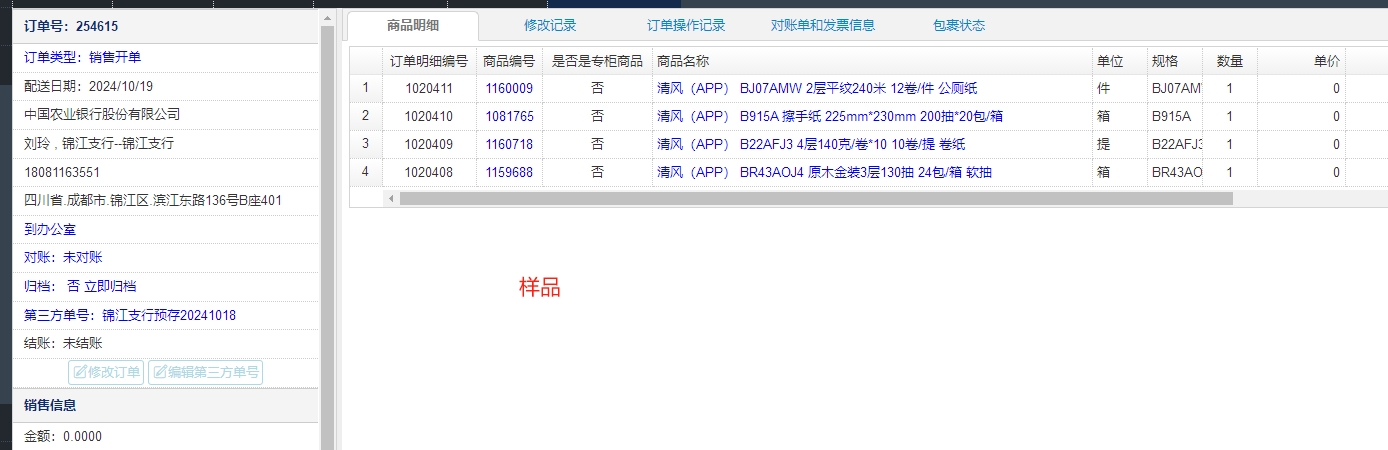Click the edit icon on 修改订单 button
This screenshot has width=1388, height=450.
tap(80, 373)
